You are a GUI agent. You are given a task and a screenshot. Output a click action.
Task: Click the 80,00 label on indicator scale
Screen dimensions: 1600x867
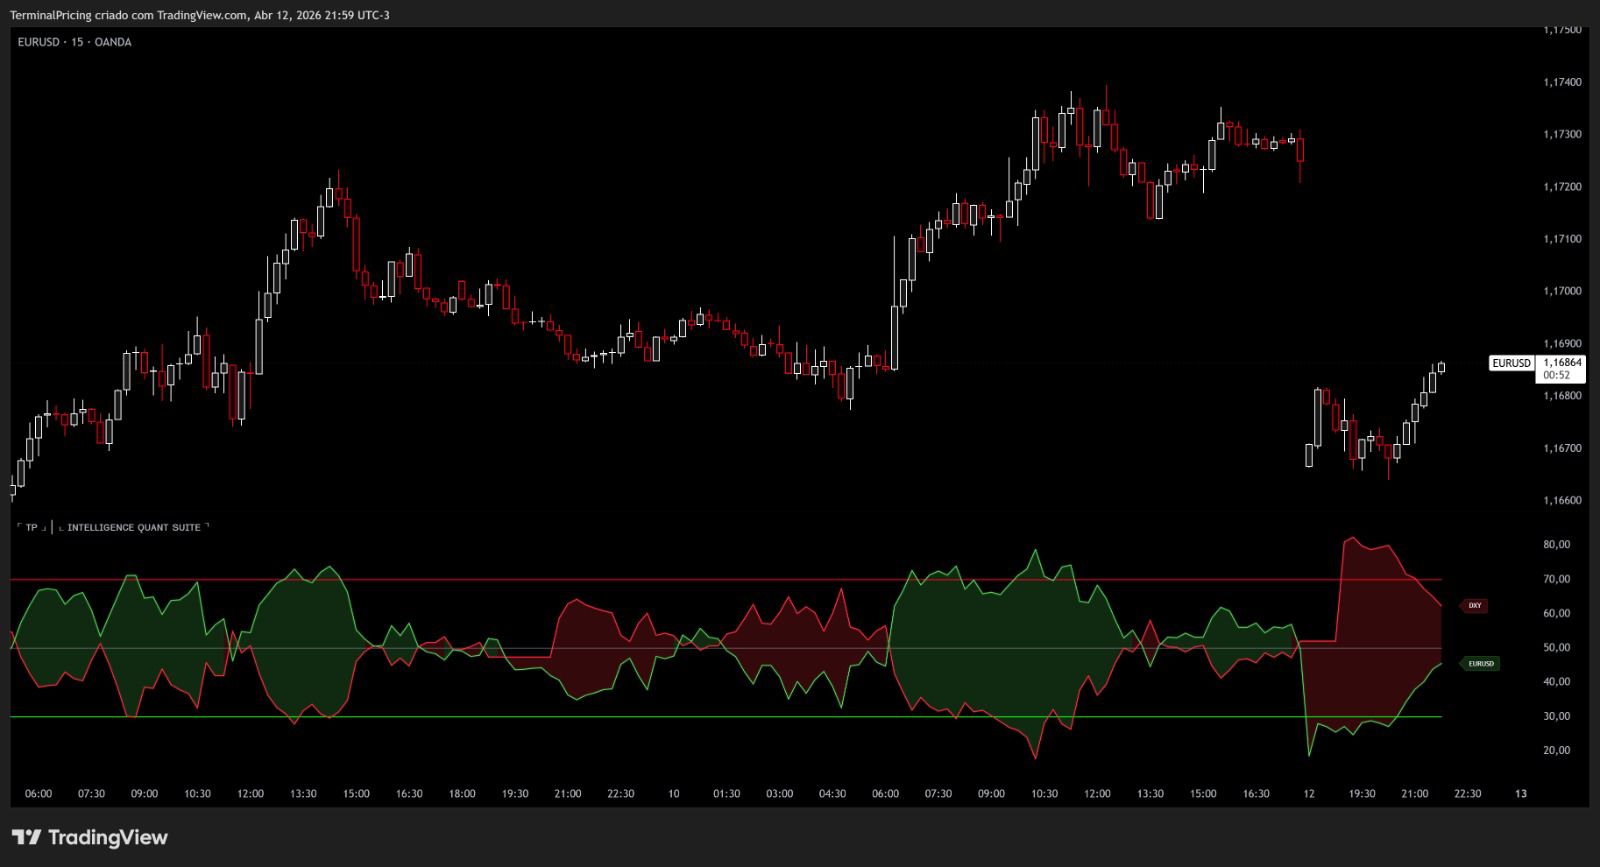(1557, 545)
